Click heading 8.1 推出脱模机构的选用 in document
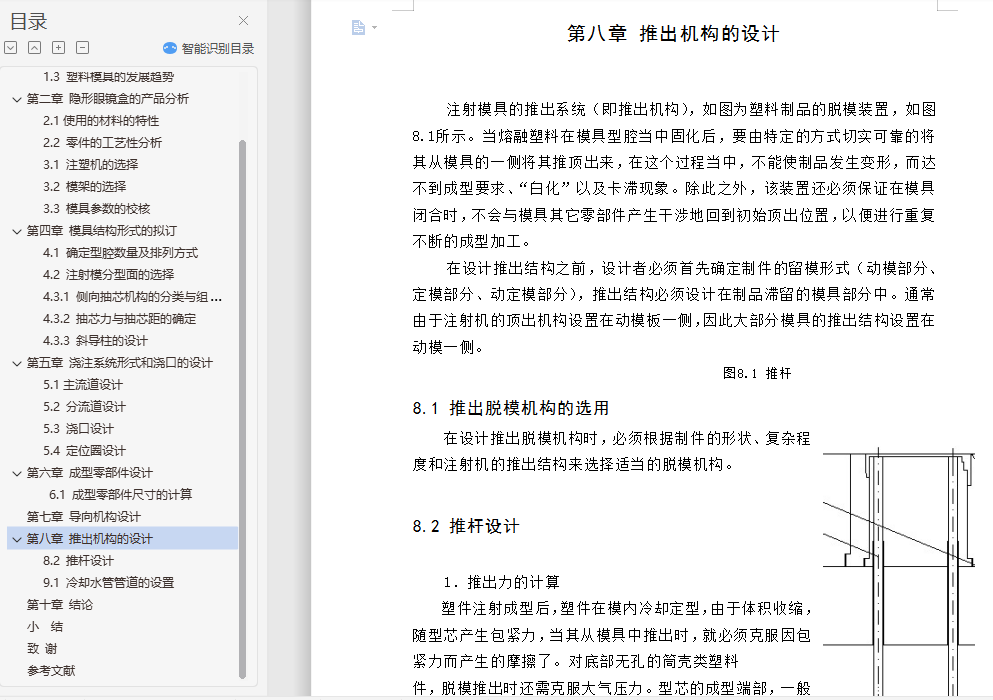 pos(510,409)
